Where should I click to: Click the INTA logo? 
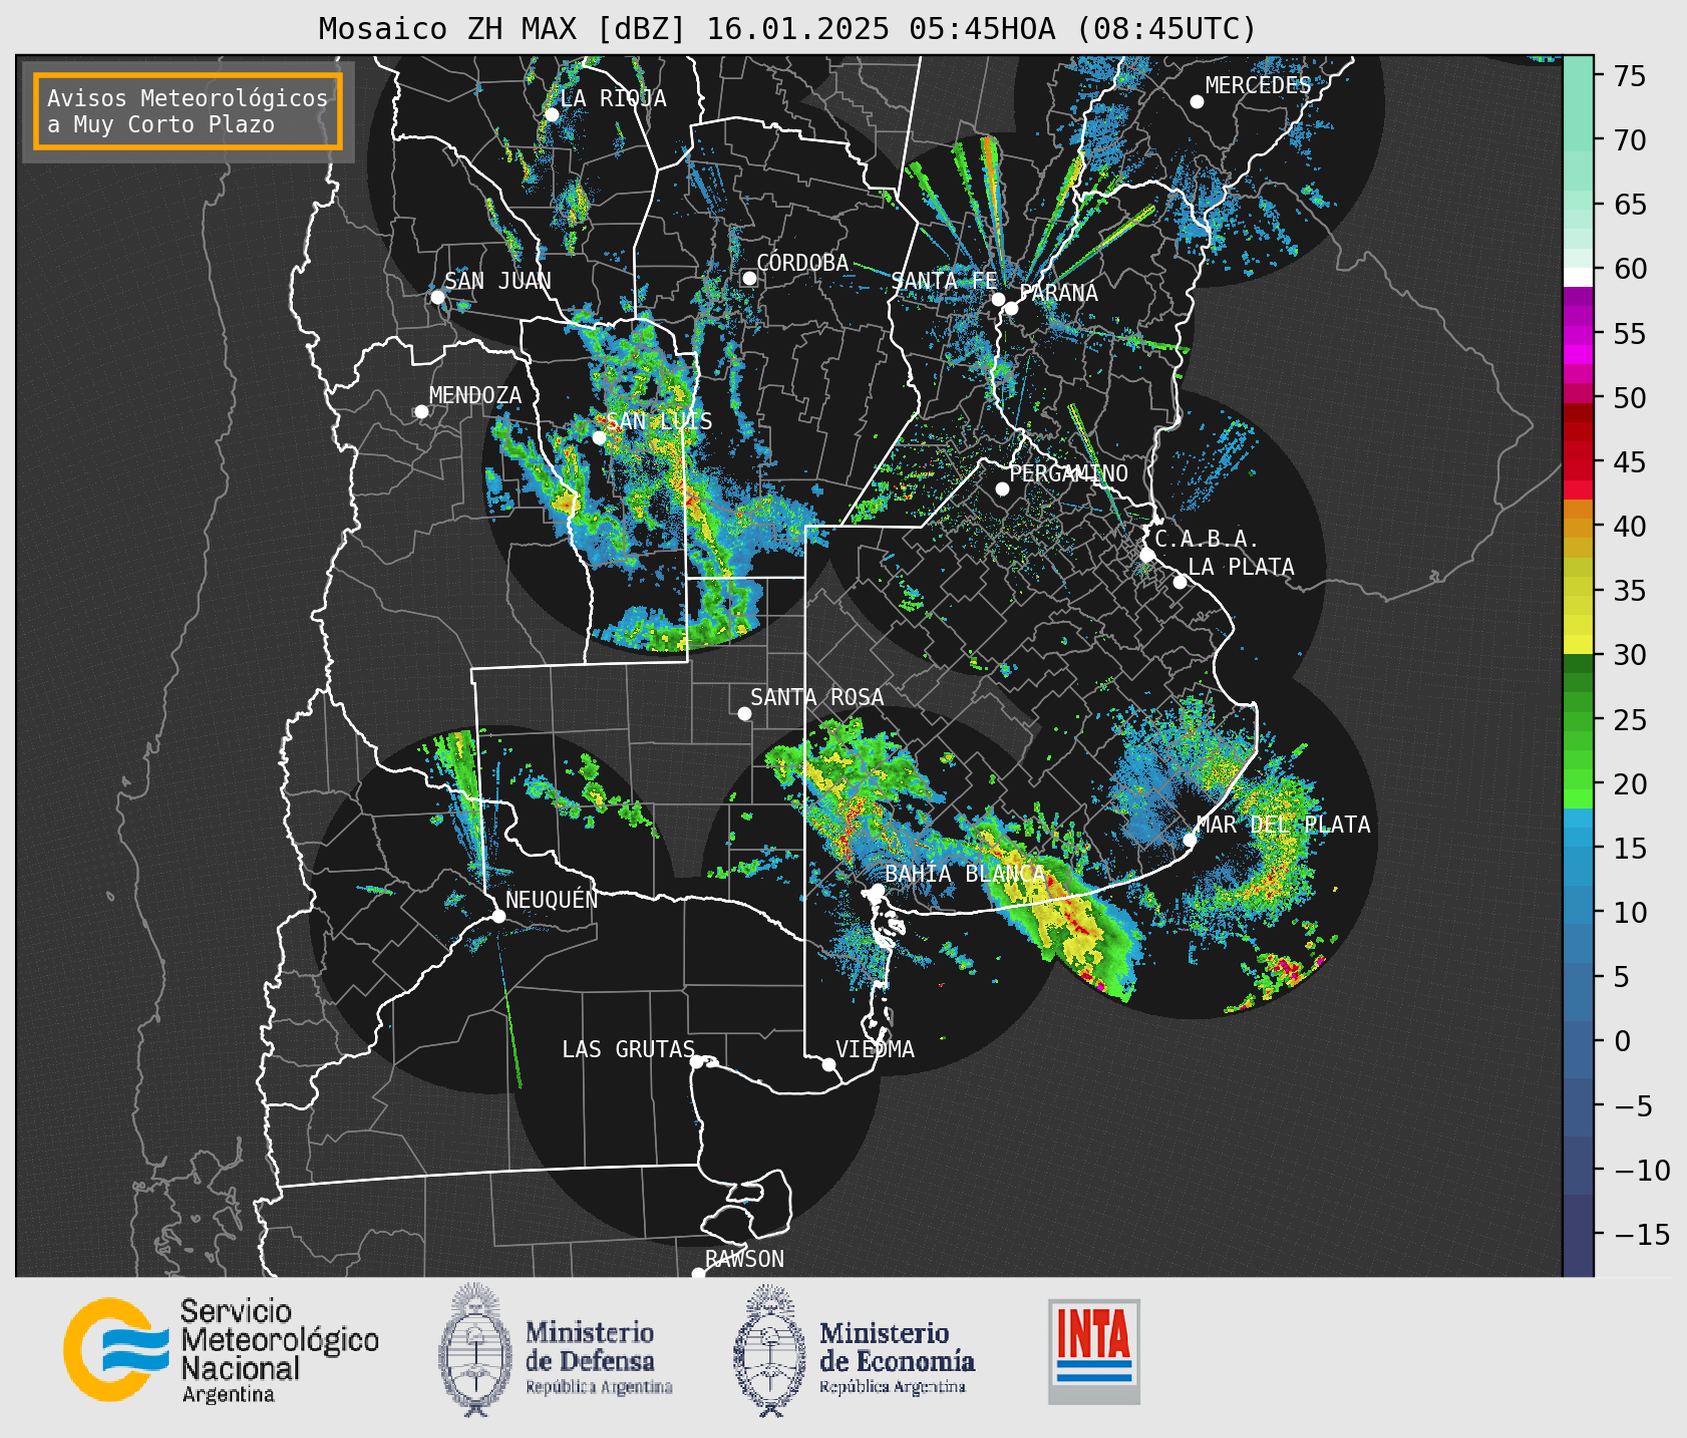pos(1094,1351)
